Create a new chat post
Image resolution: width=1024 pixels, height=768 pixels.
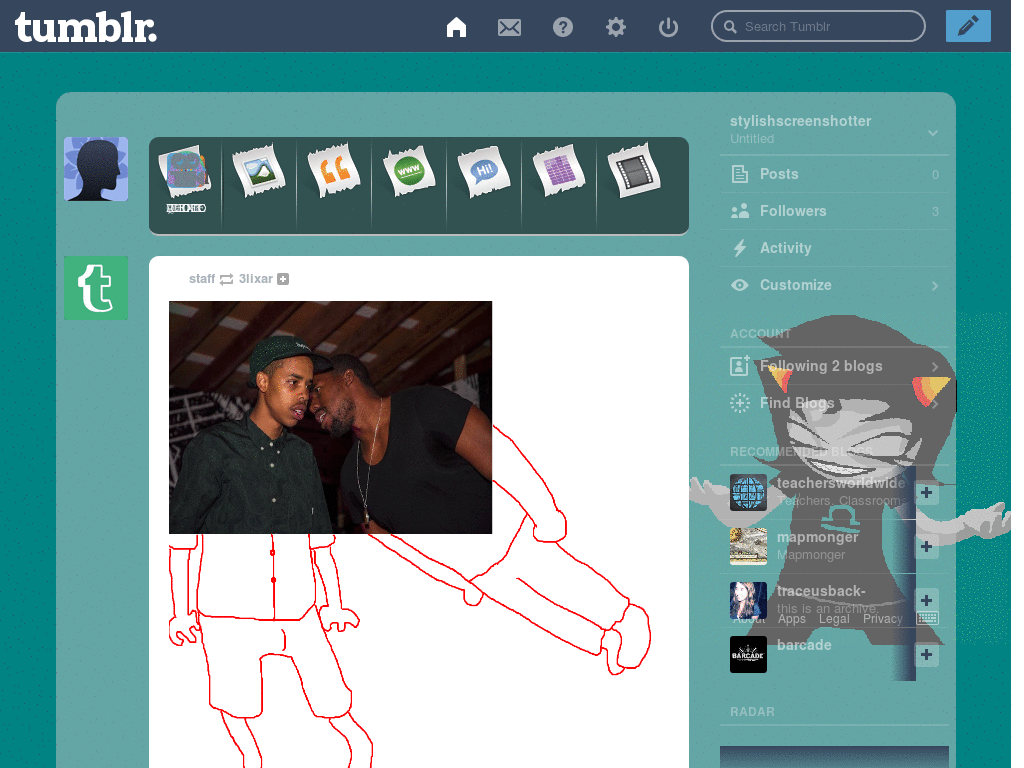click(x=484, y=172)
